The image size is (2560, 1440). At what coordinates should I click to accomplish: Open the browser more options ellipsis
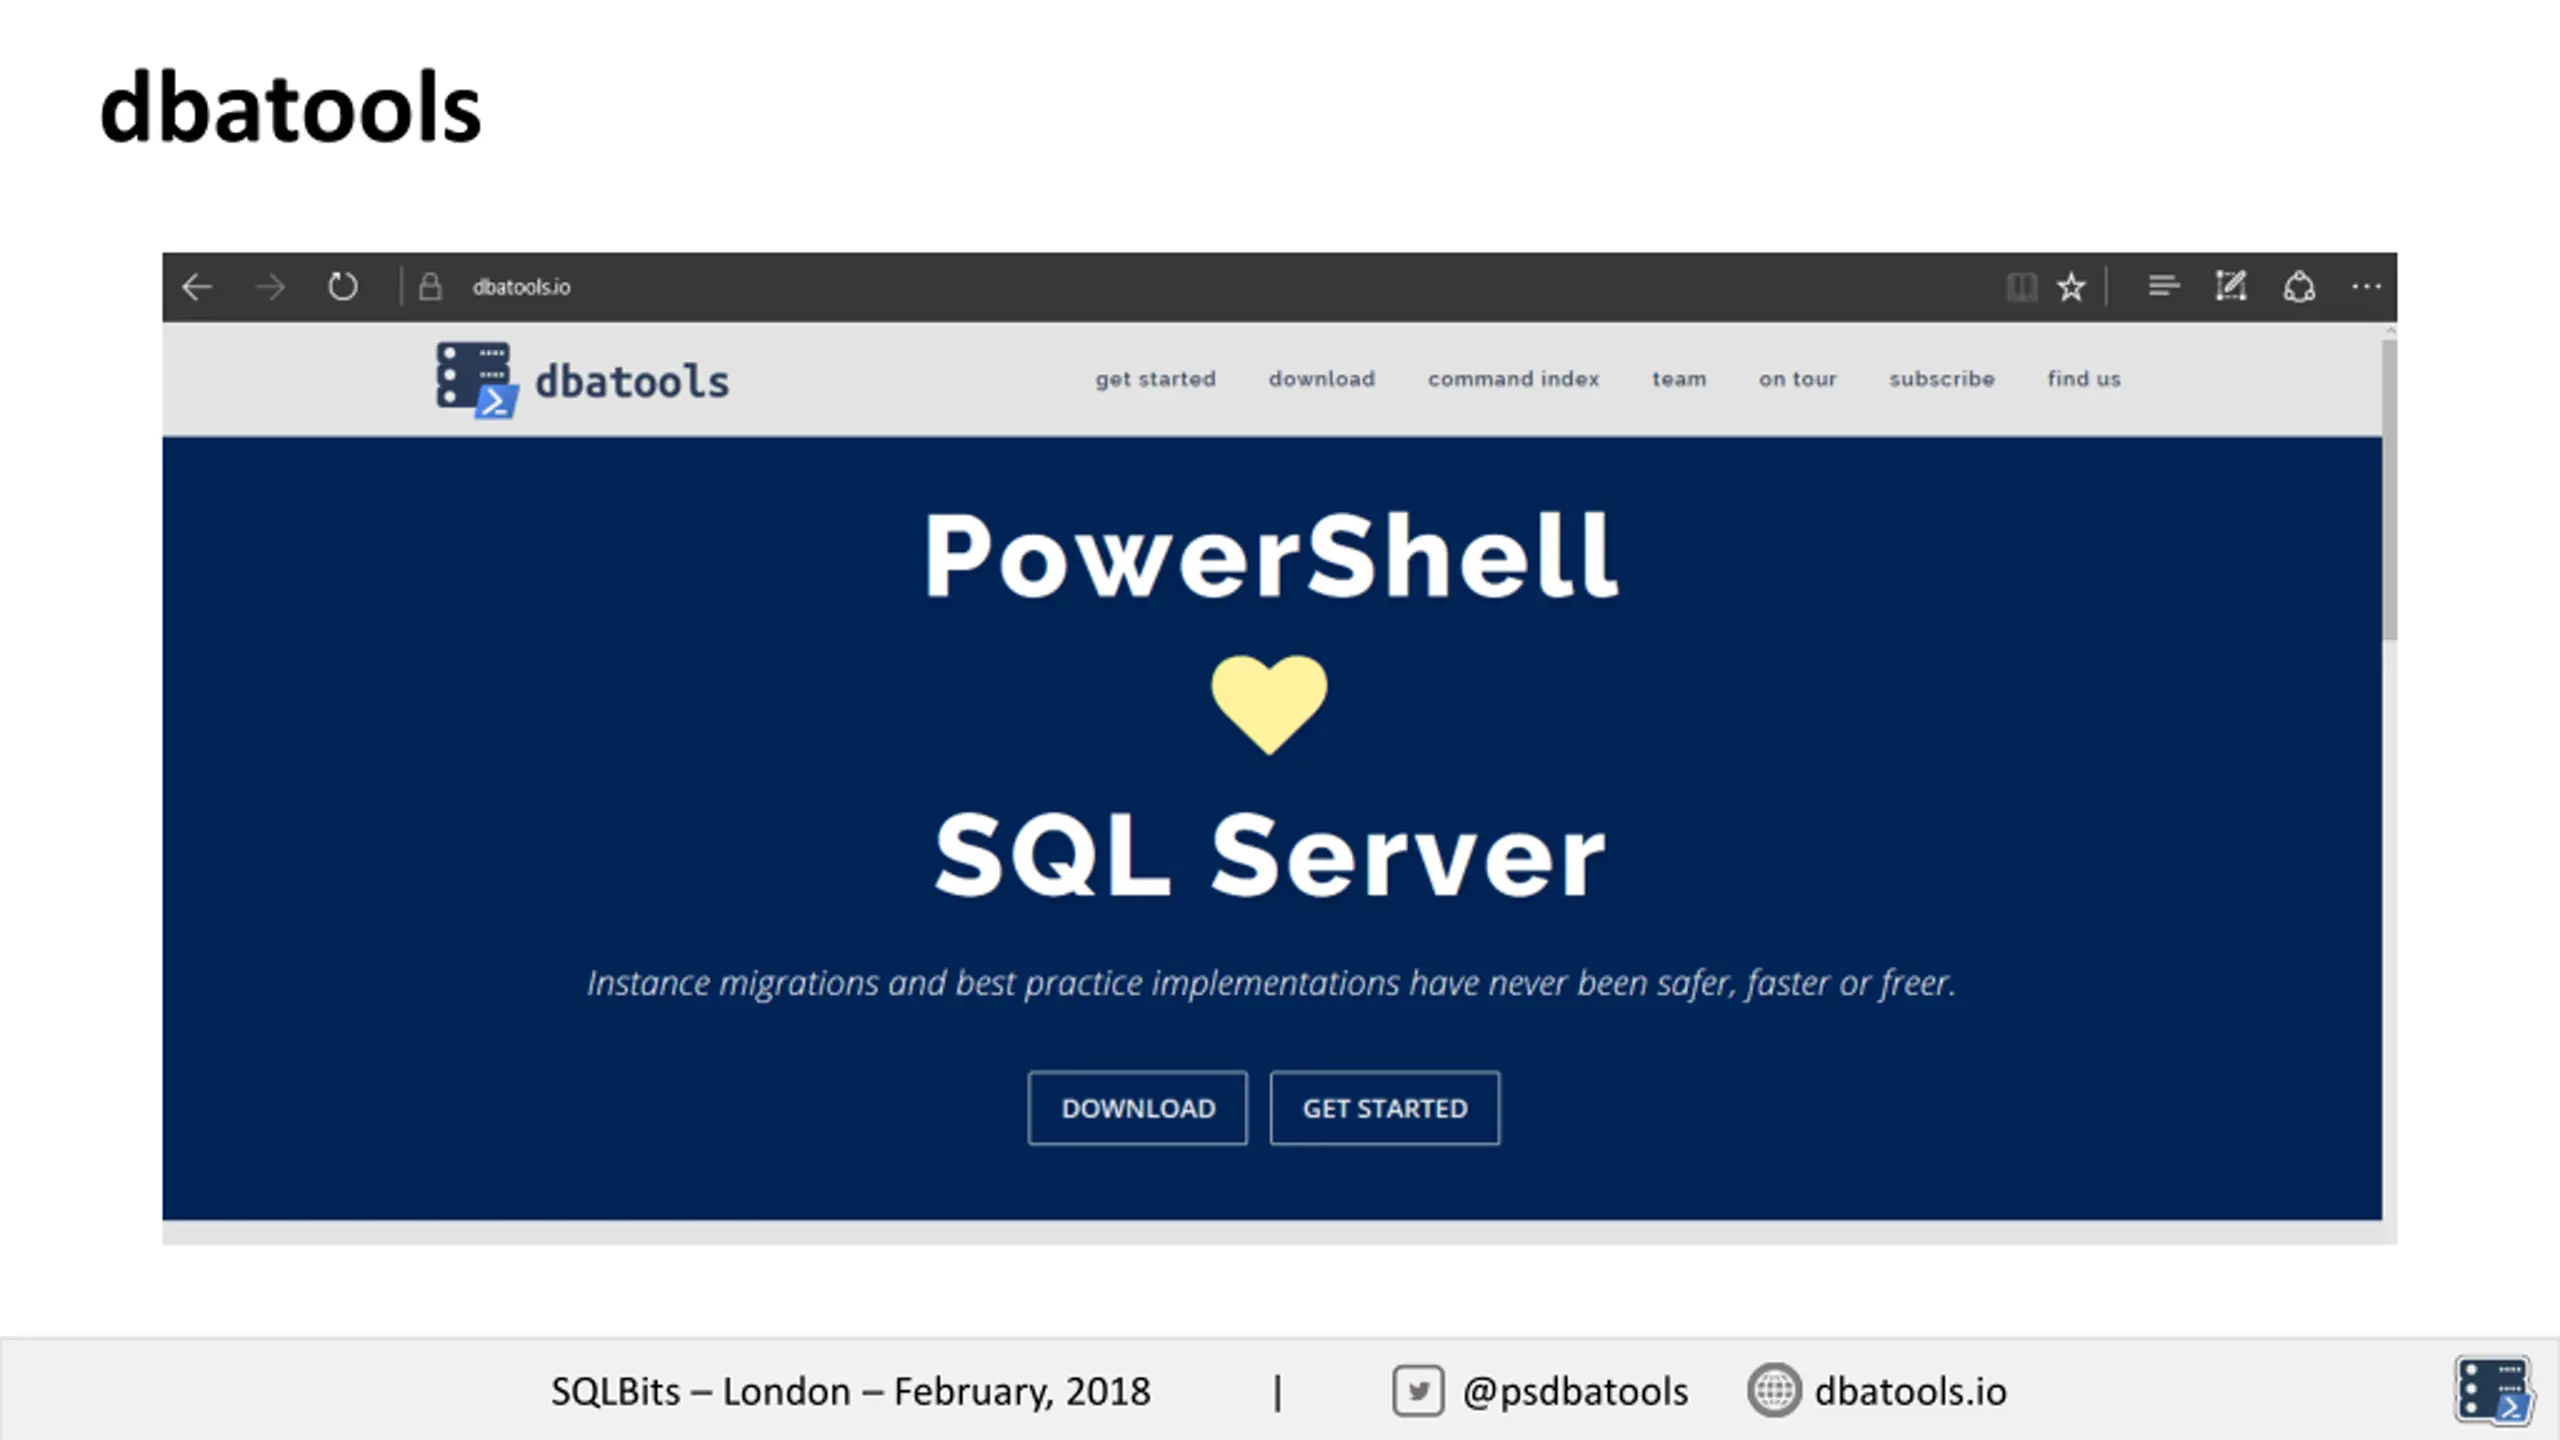click(x=2366, y=287)
